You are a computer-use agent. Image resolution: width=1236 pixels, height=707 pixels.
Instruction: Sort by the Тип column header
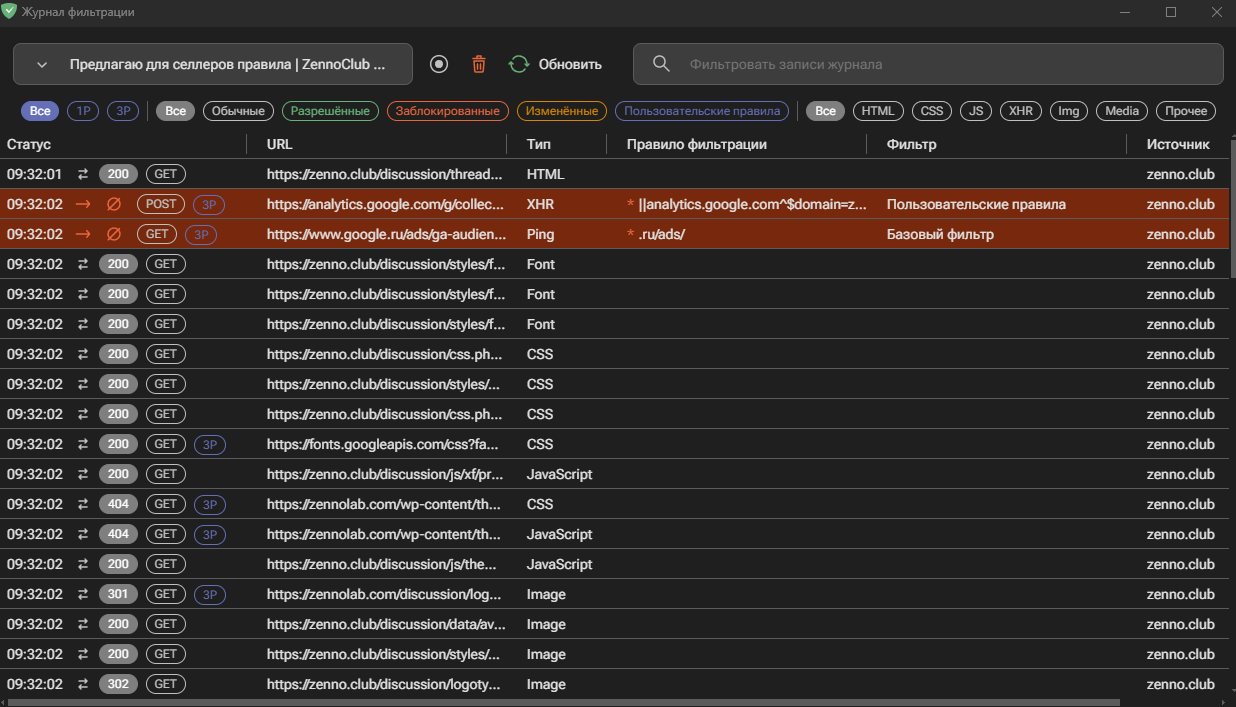539,144
